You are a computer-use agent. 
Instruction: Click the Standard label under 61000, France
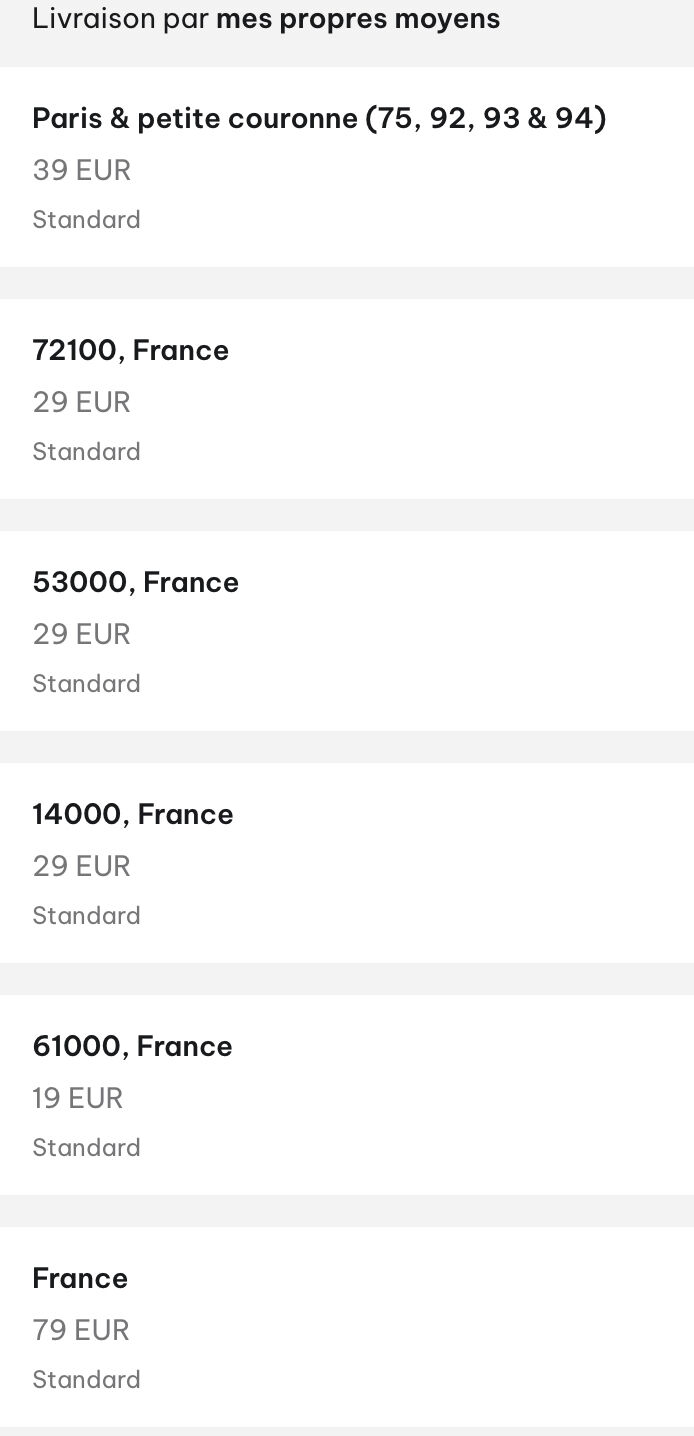click(87, 1147)
